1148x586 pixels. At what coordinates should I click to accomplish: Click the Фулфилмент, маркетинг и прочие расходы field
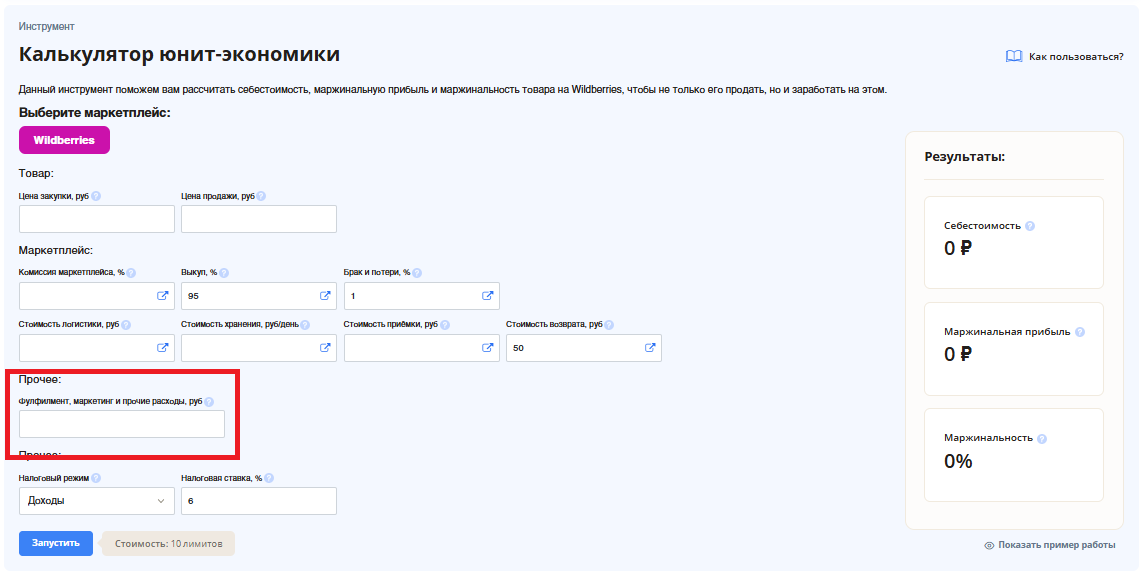tap(122, 424)
